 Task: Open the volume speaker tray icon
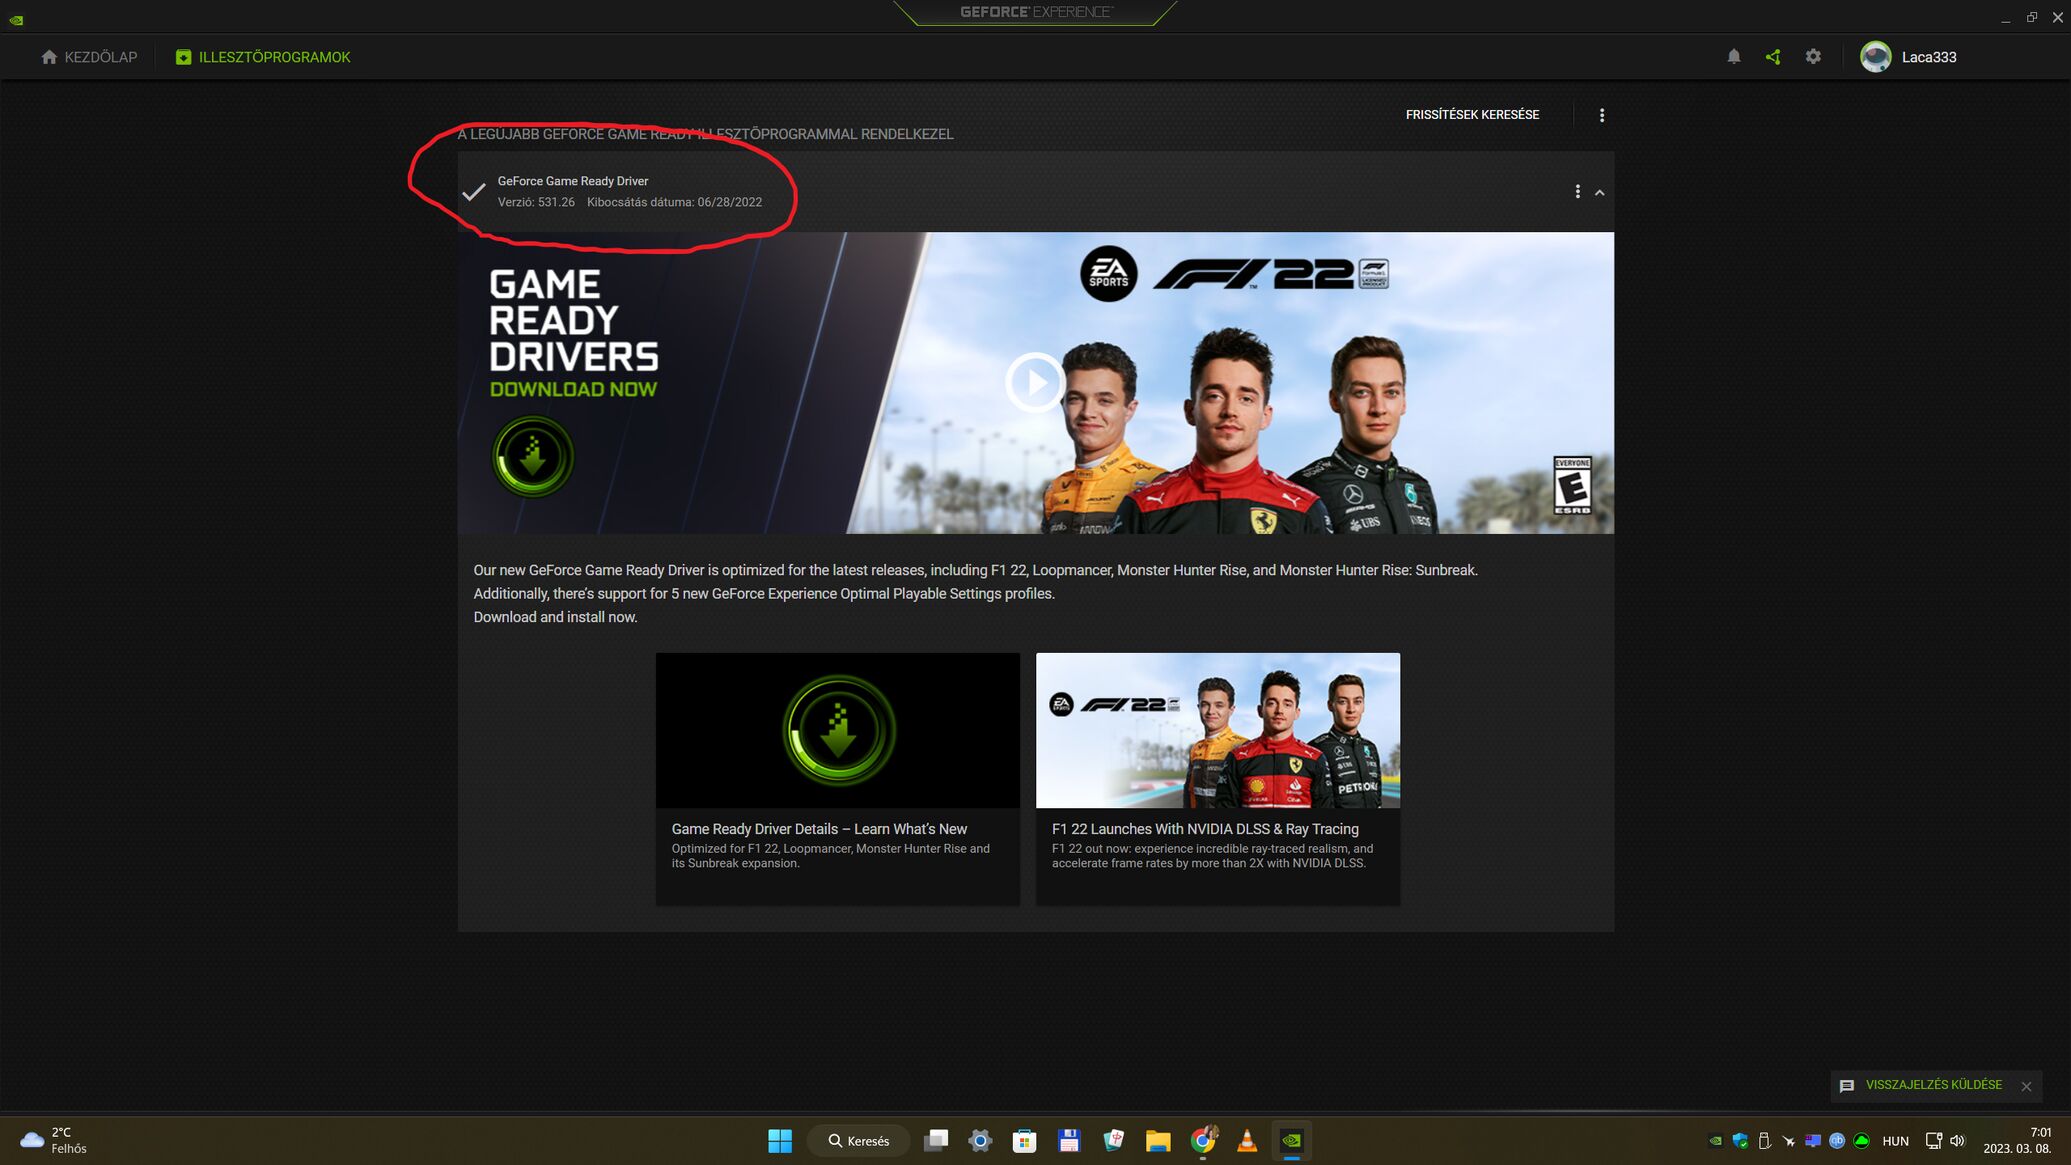point(1957,1141)
